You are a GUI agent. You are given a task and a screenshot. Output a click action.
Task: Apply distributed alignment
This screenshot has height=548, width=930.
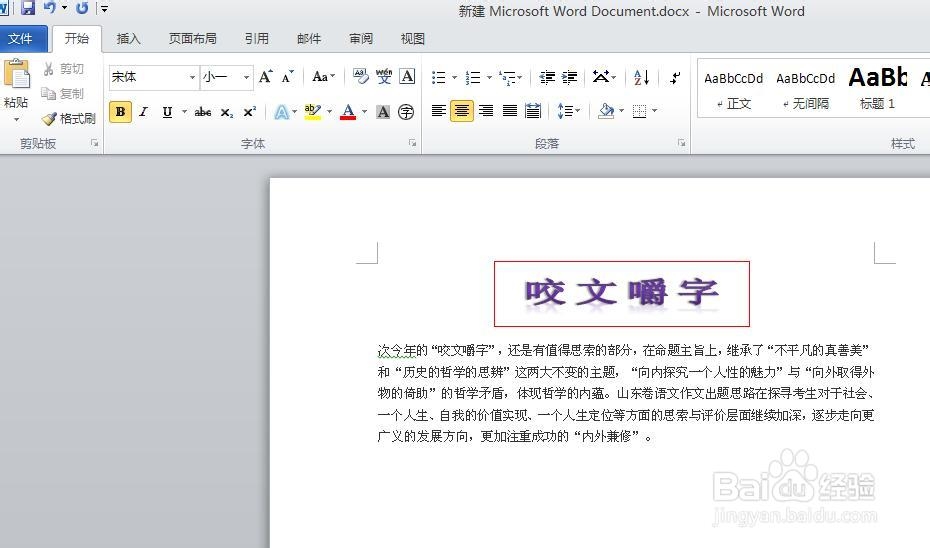point(533,111)
